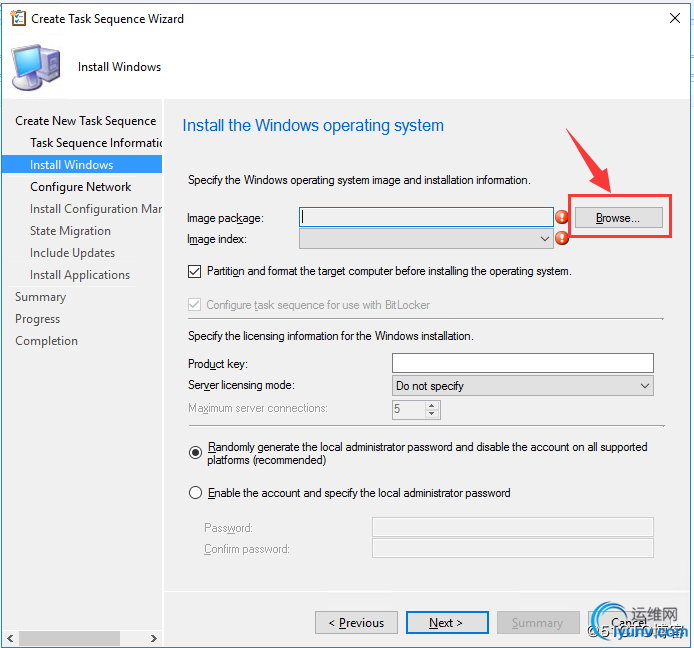Viewport: 694px width, 648px height.
Task: Click the 'Install the Windows operating system' heading
Action: [313, 125]
